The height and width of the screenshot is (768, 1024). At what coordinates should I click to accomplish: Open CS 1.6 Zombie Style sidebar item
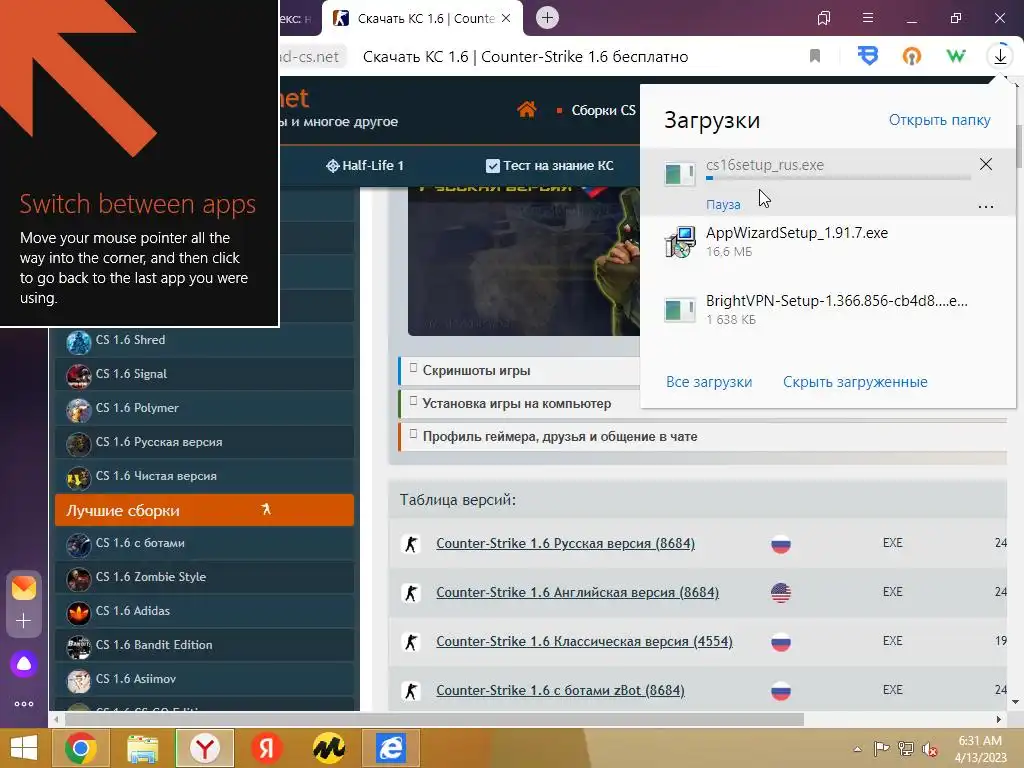pyautogui.click(x=204, y=577)
